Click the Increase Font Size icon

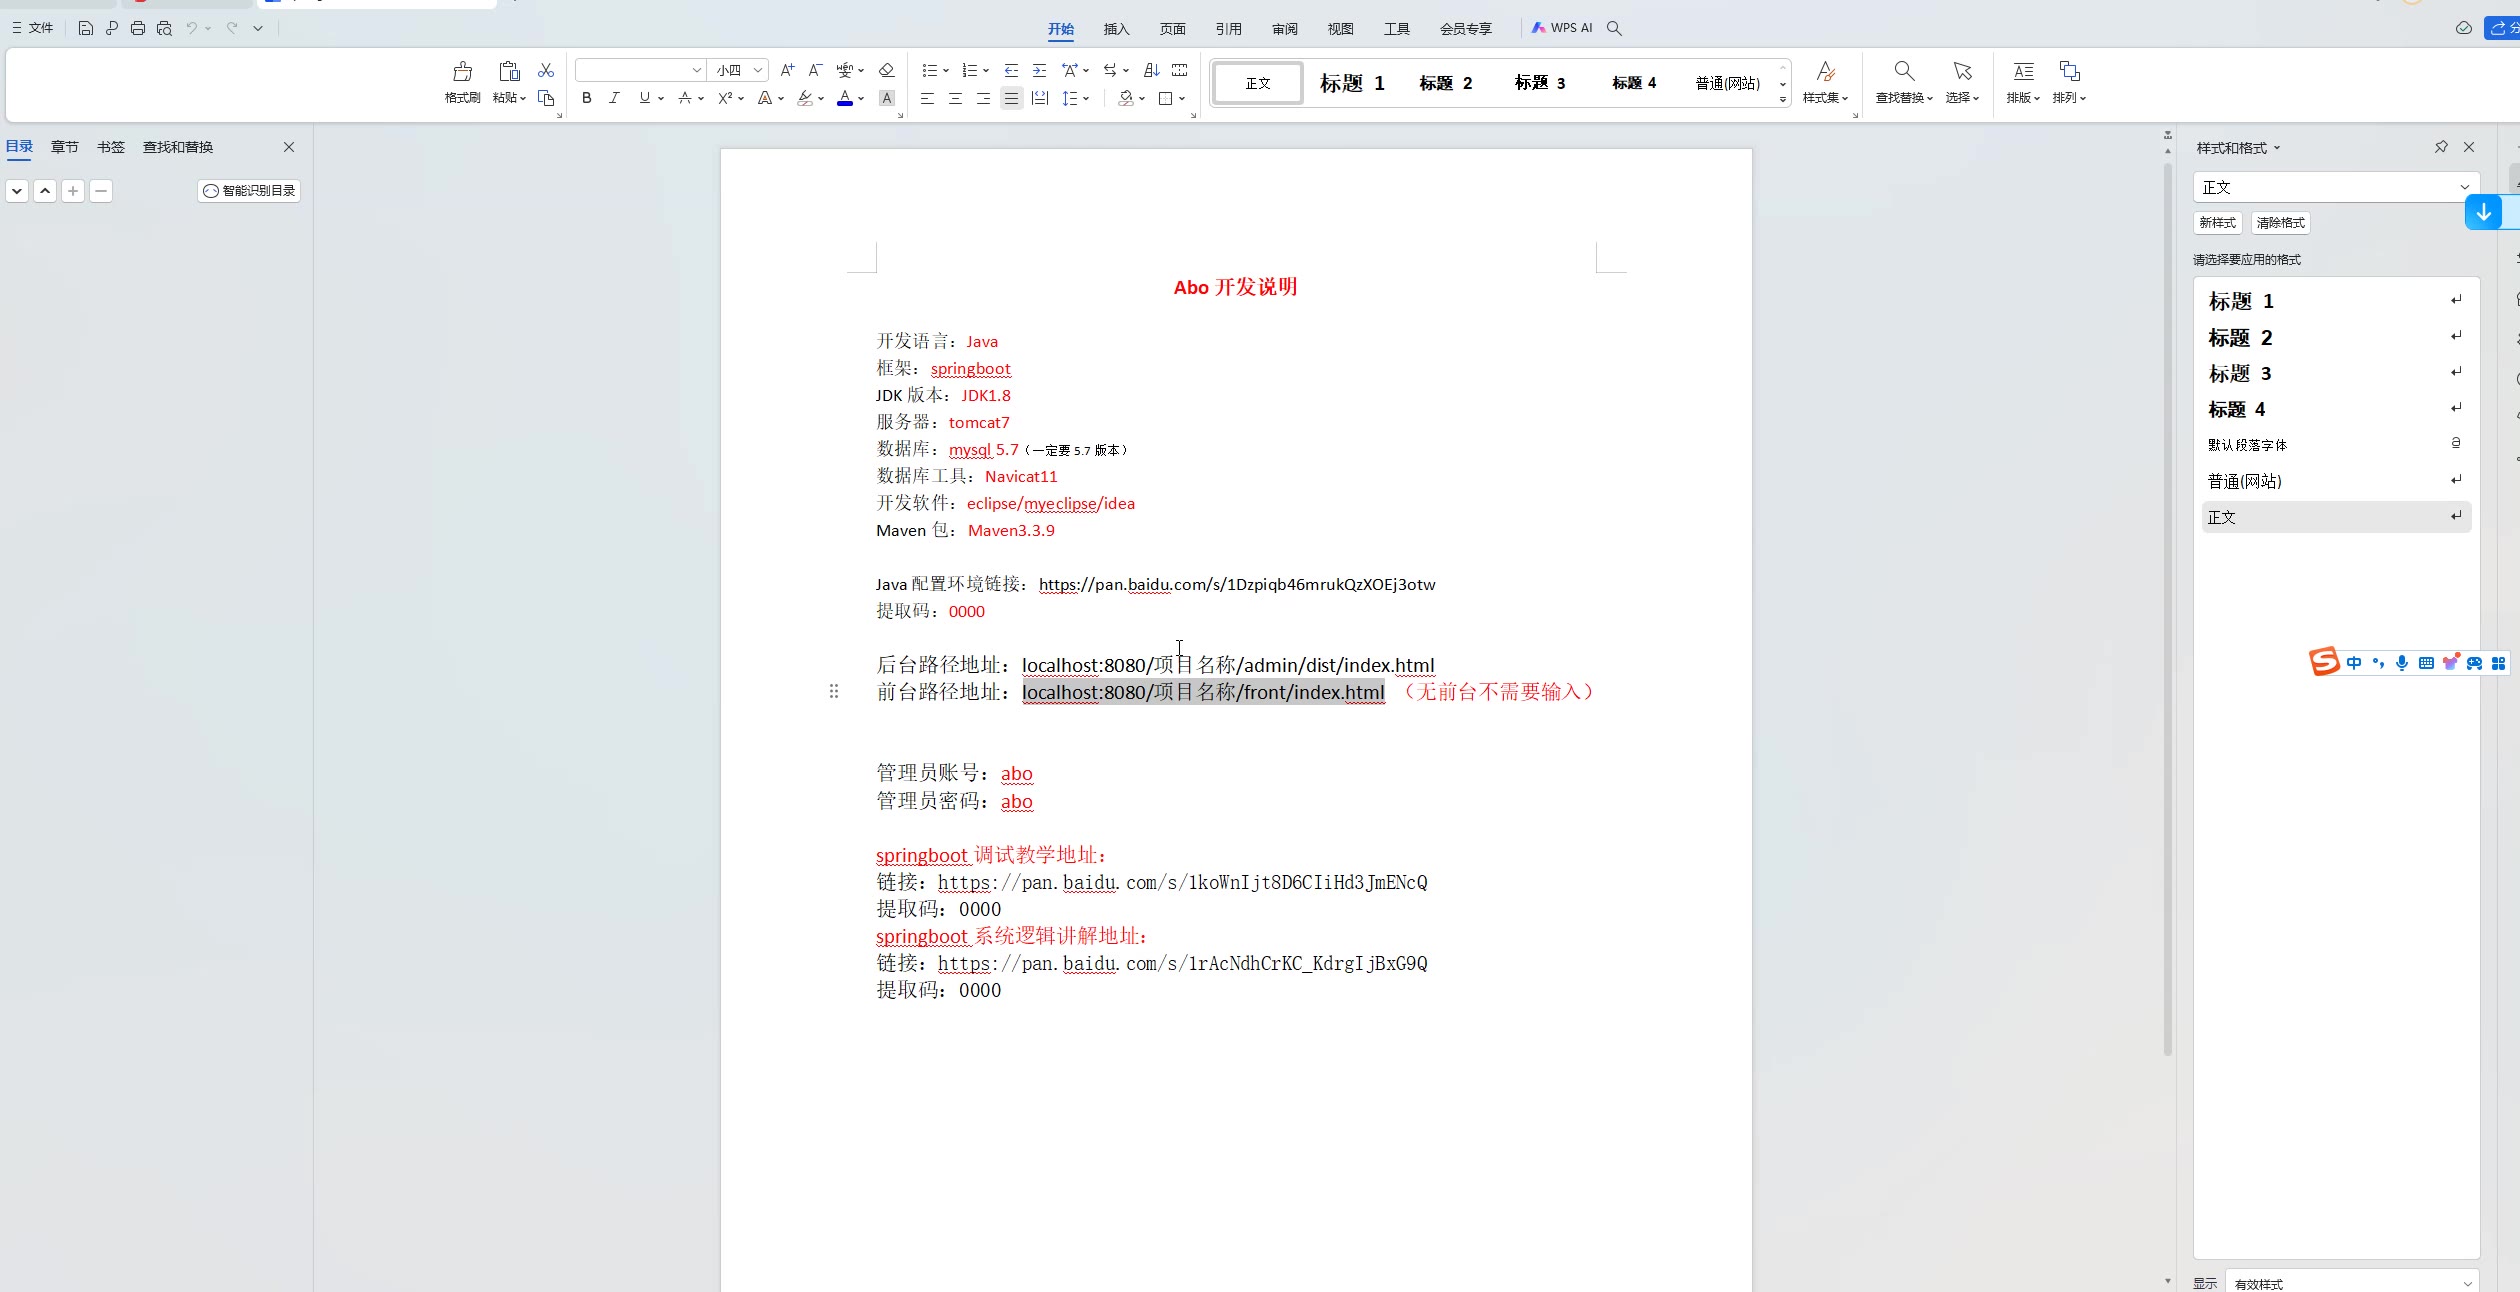[787, 70]
